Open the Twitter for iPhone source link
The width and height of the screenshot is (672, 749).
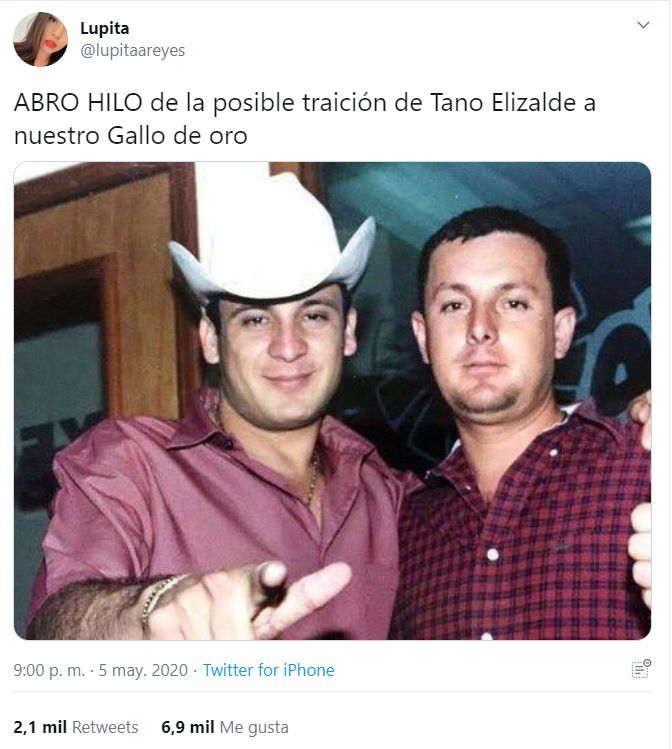coord(268,670)
